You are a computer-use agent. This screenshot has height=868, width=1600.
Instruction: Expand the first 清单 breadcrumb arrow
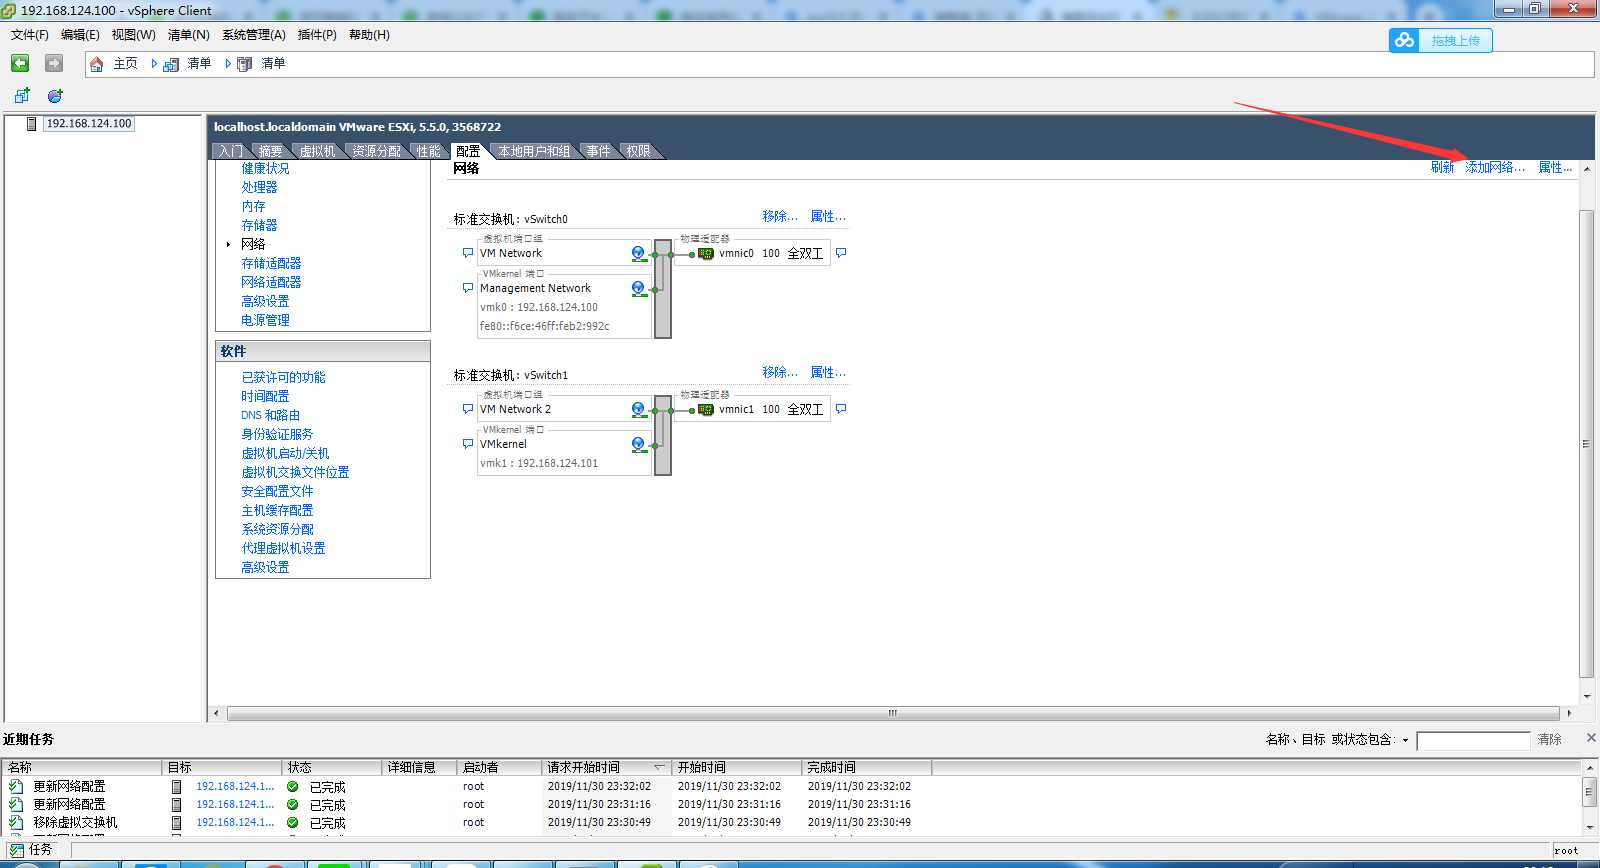click(x=154, y=64)
